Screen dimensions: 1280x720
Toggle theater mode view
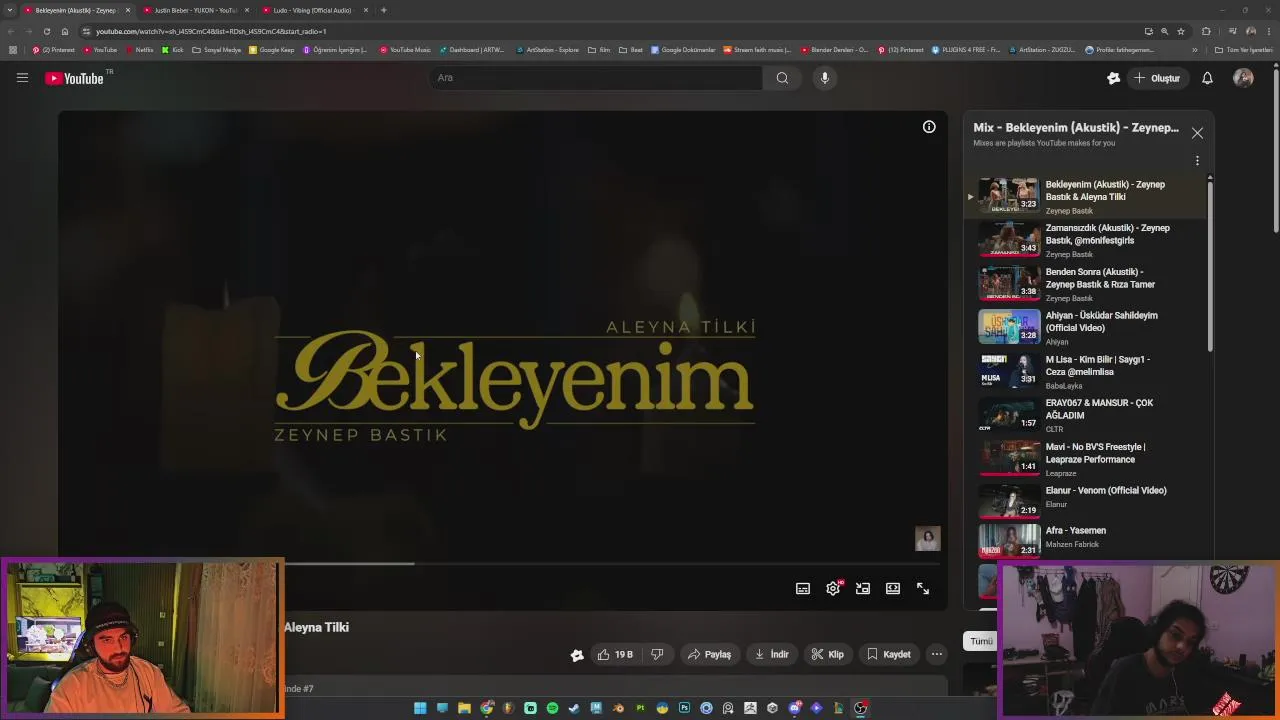(x=893, y=589)
